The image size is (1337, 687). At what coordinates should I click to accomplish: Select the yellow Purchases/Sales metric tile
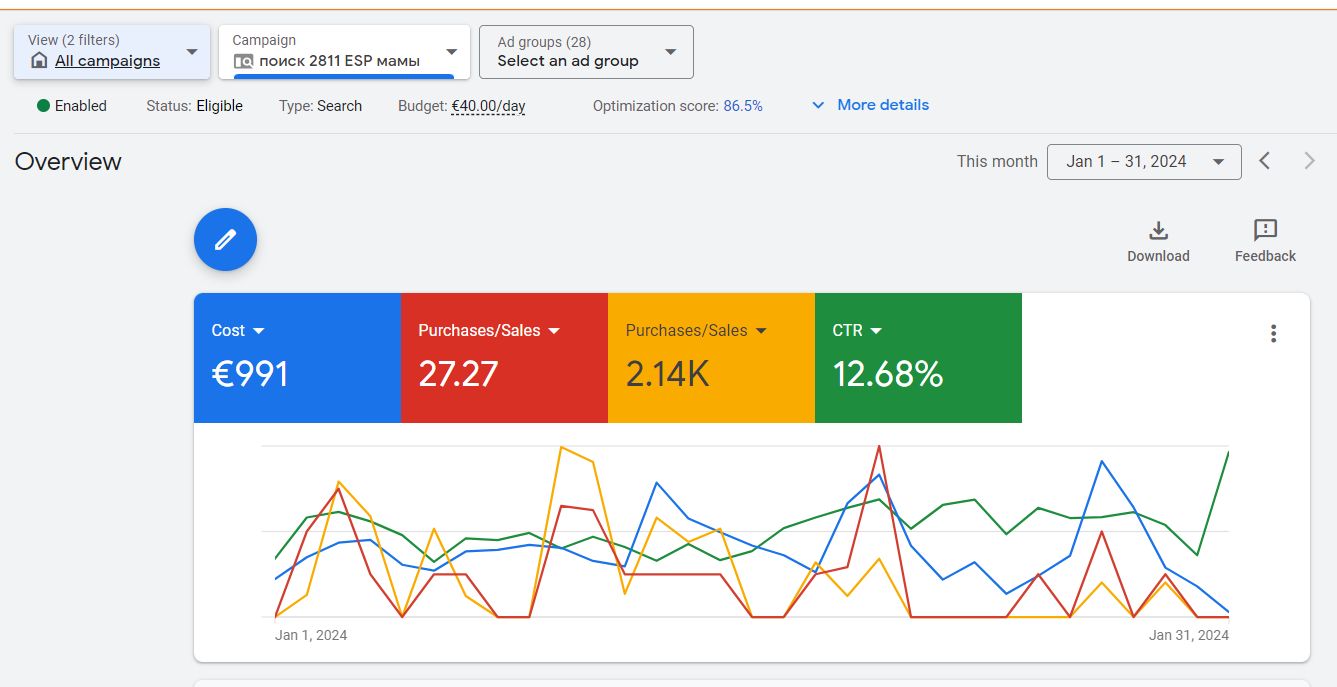point(711,357)
